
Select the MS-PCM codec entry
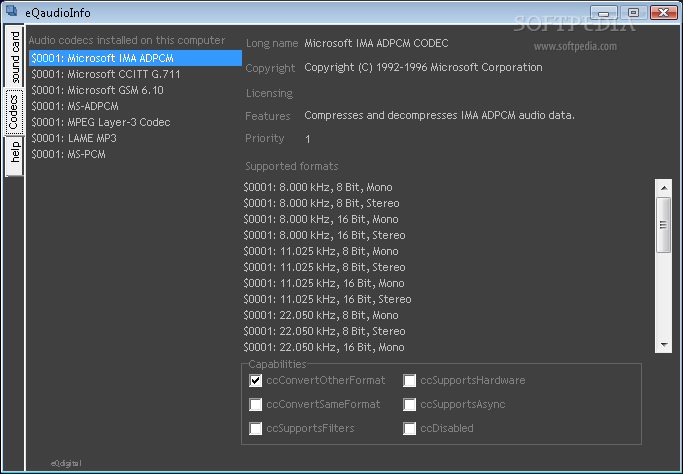coord(135,154)
